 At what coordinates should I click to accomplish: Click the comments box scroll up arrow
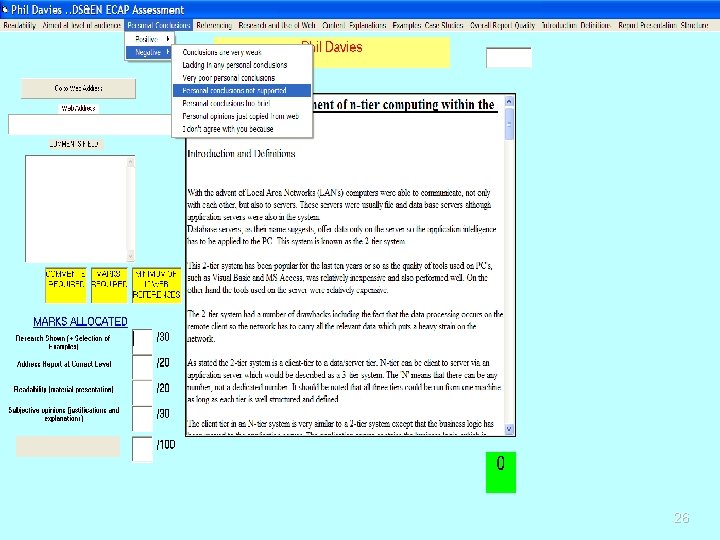(130, 162)
